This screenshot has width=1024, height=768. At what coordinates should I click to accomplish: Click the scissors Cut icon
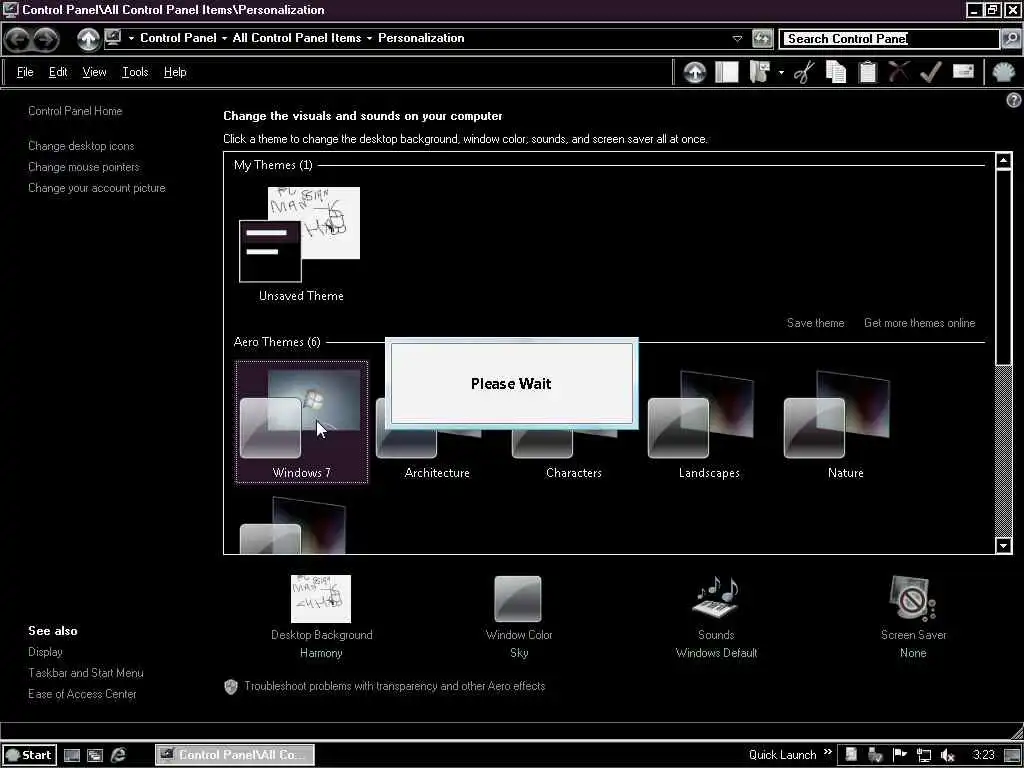click(804, 72)
